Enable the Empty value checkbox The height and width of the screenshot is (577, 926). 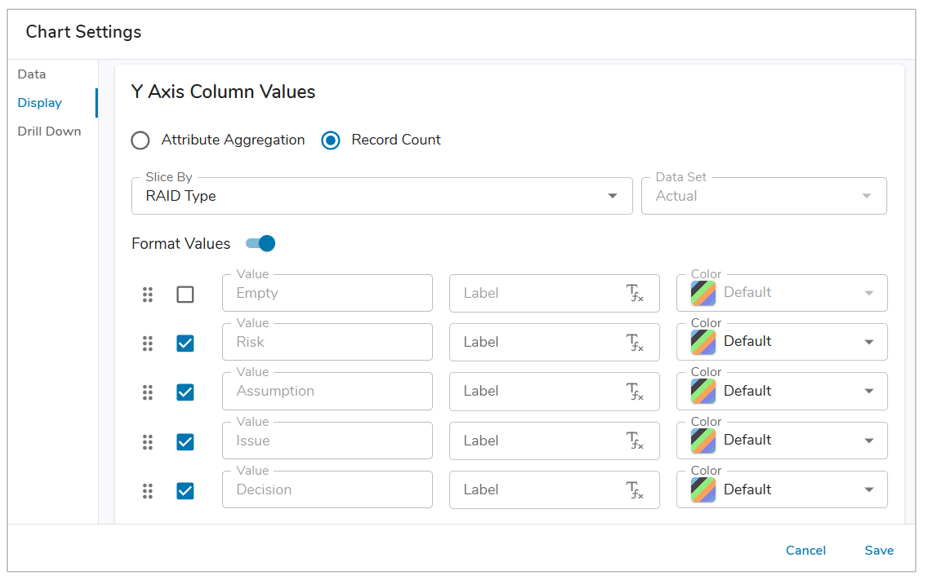tap(185, 294)
